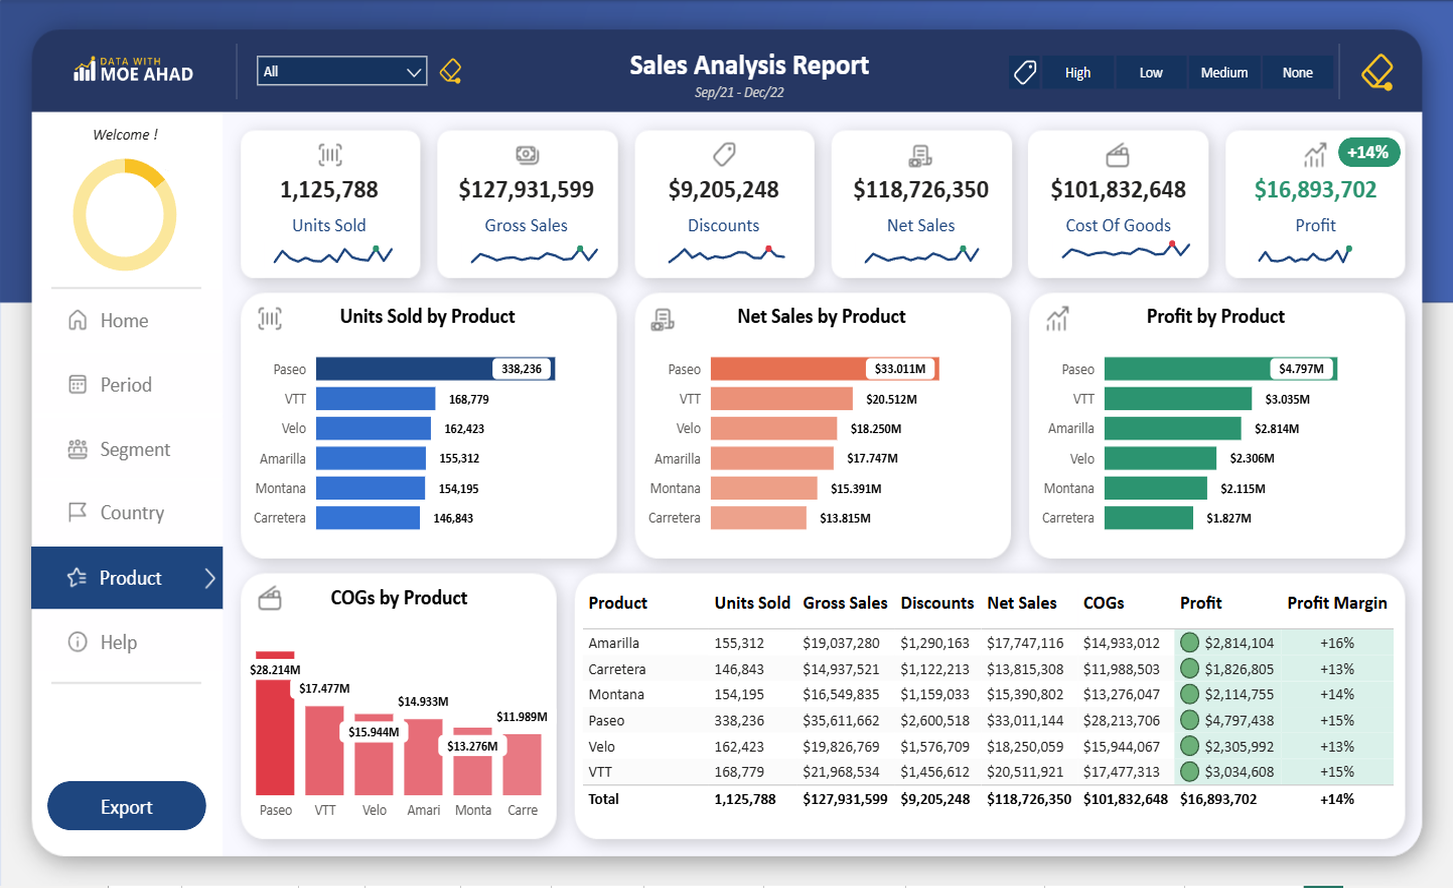
Task: Click the calendar icon next to Period
Action: point(77,384)
